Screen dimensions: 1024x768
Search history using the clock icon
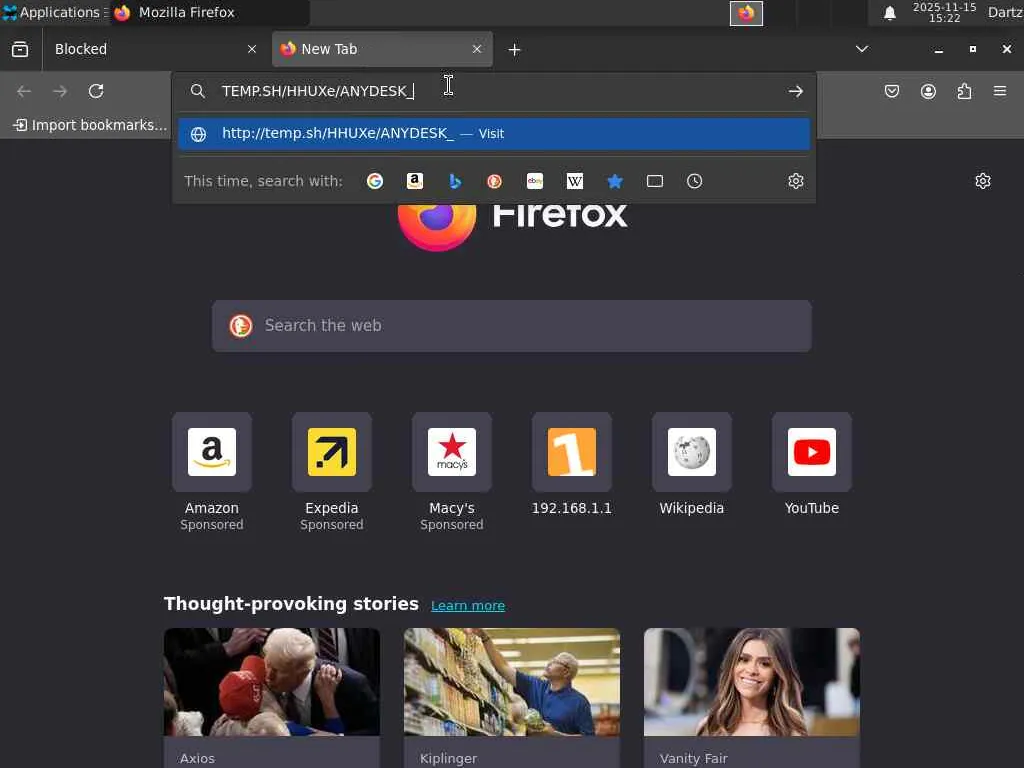click(x=695, y=181)
